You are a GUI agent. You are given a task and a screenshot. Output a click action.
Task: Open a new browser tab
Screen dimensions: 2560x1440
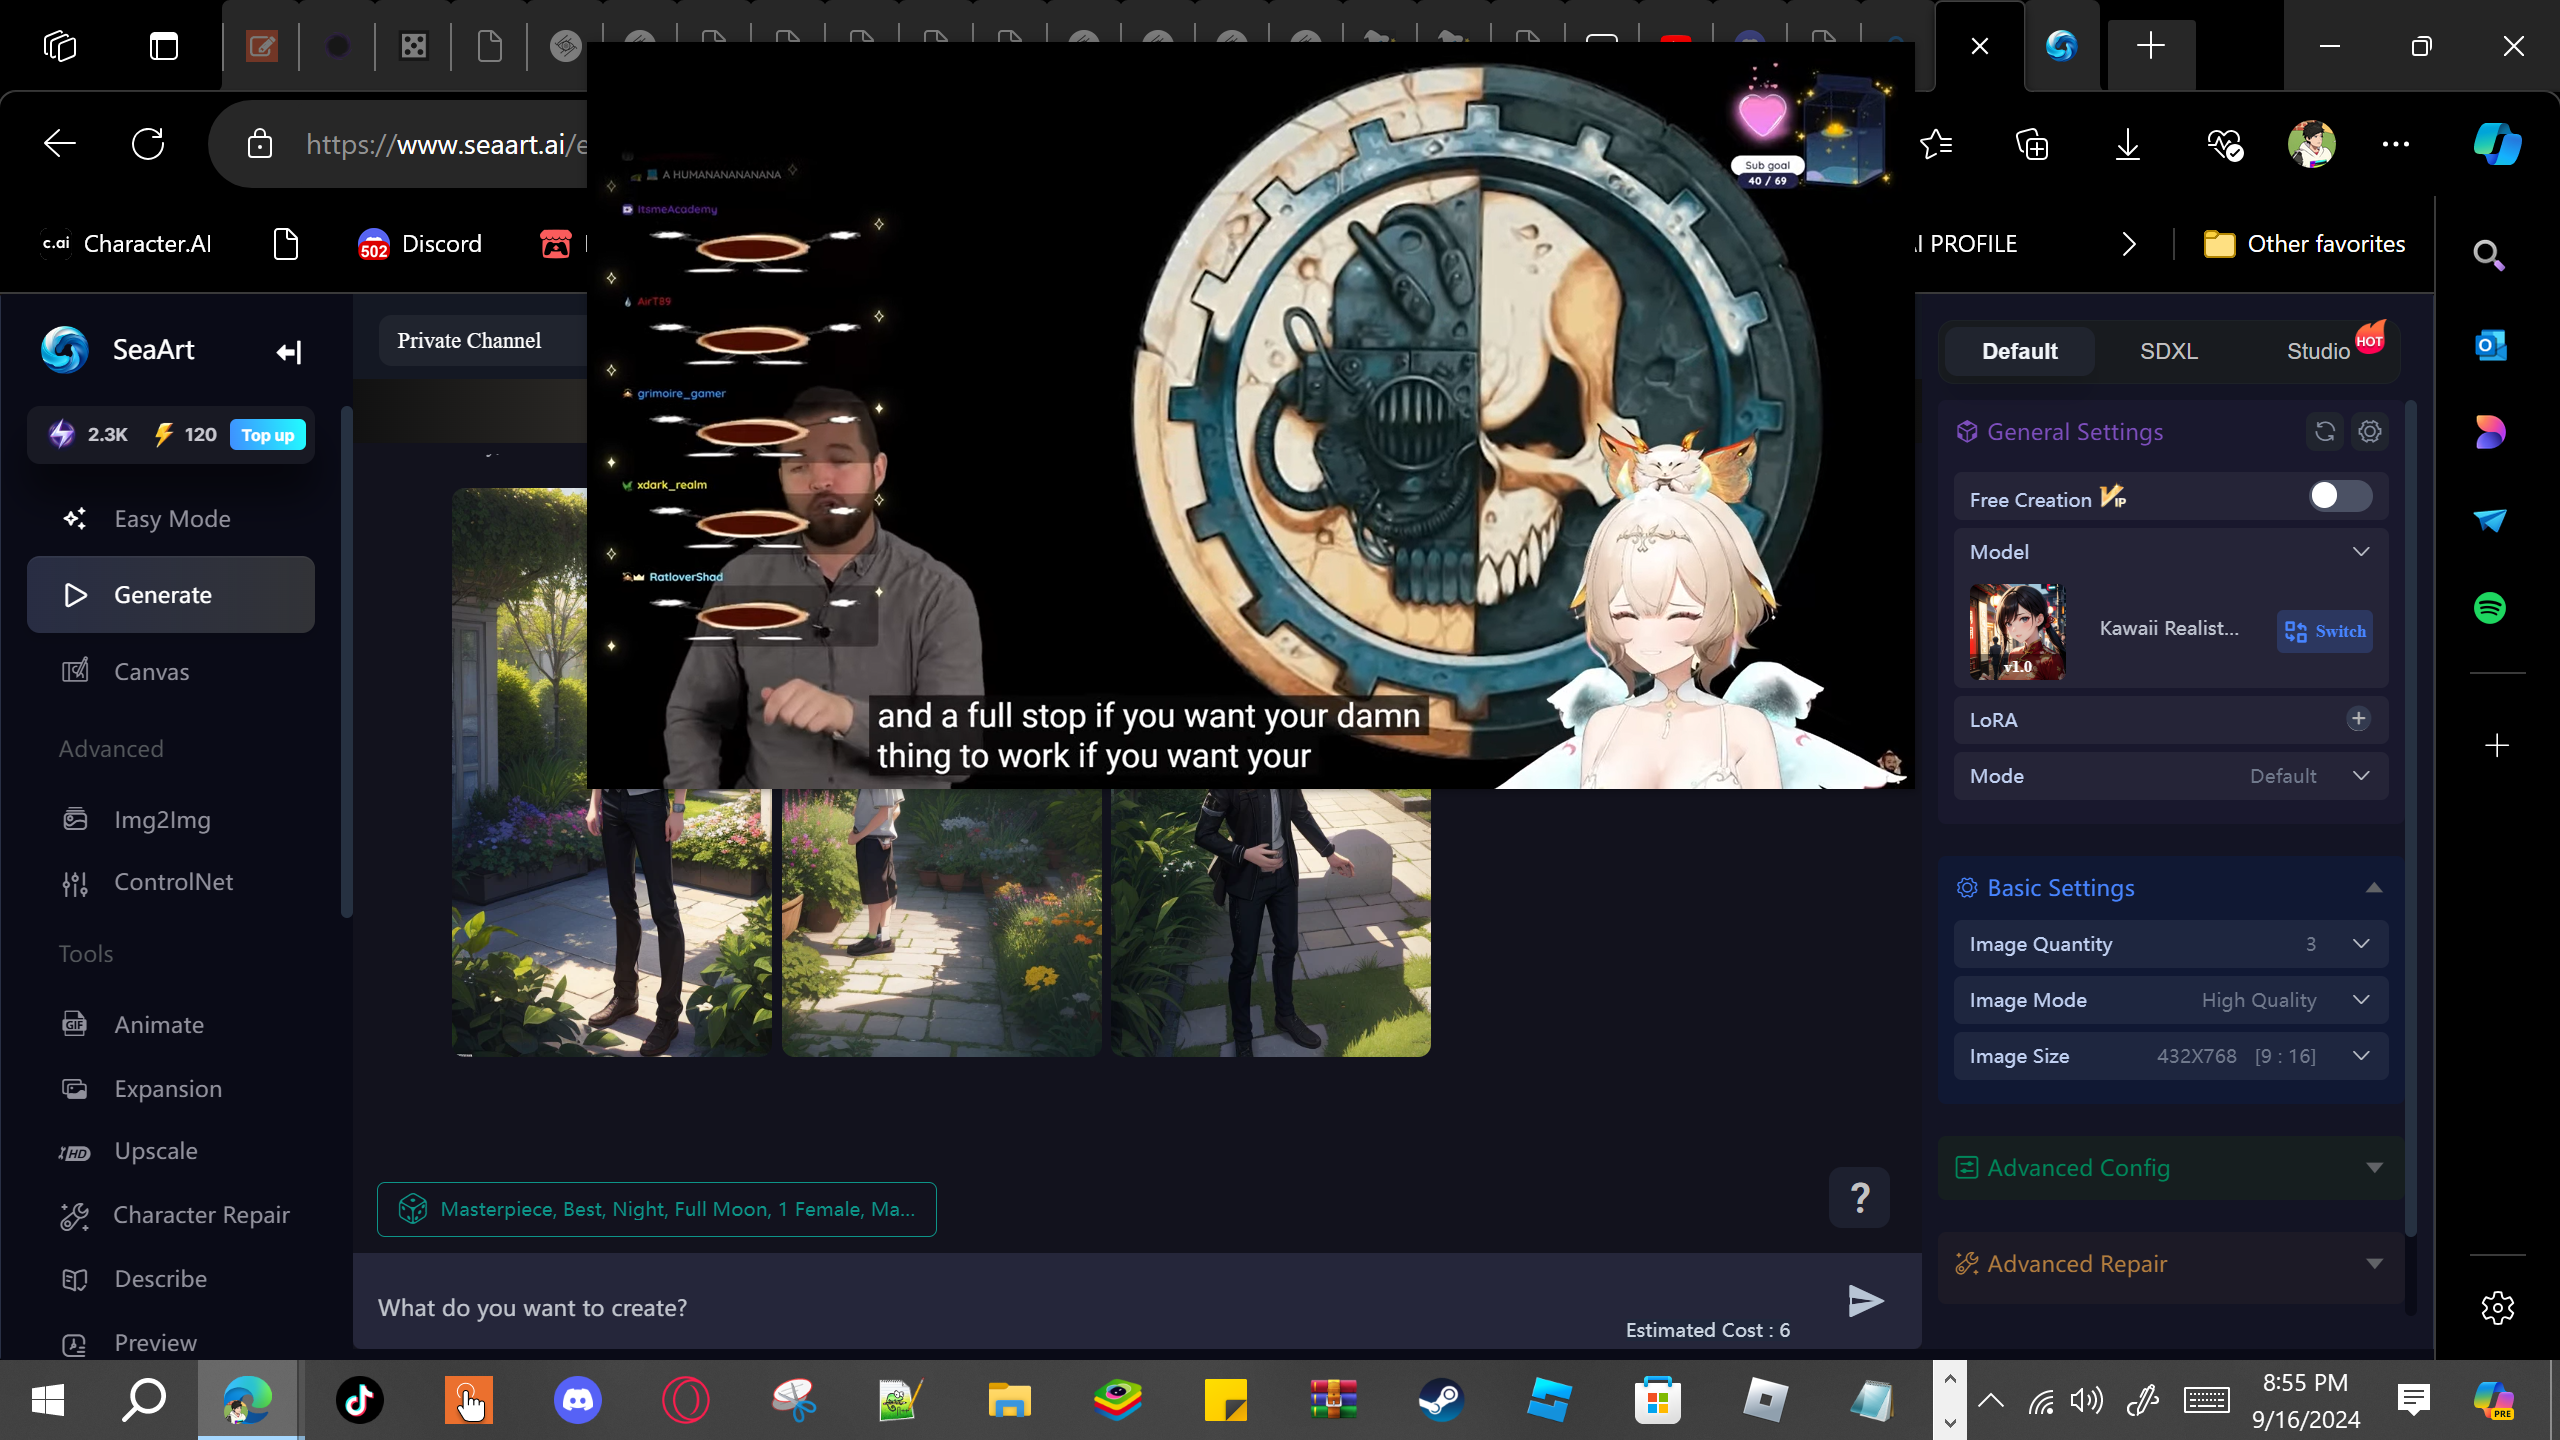(2151, 46)
